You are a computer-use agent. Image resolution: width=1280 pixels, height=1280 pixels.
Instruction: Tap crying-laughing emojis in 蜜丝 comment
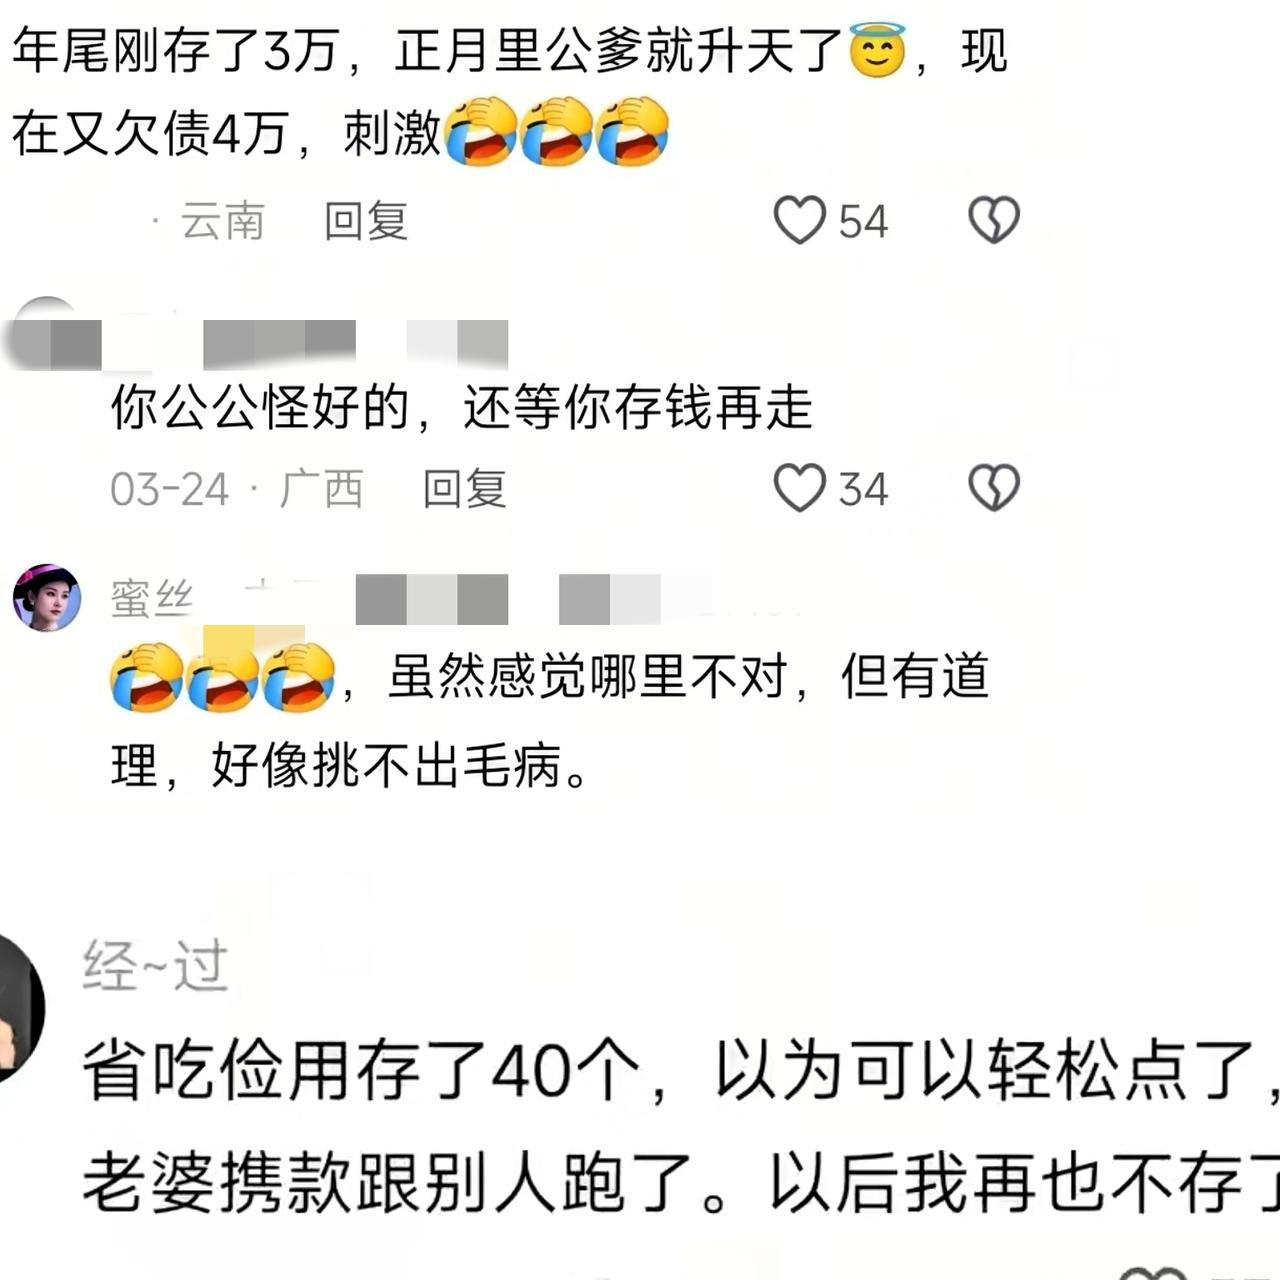222,677
